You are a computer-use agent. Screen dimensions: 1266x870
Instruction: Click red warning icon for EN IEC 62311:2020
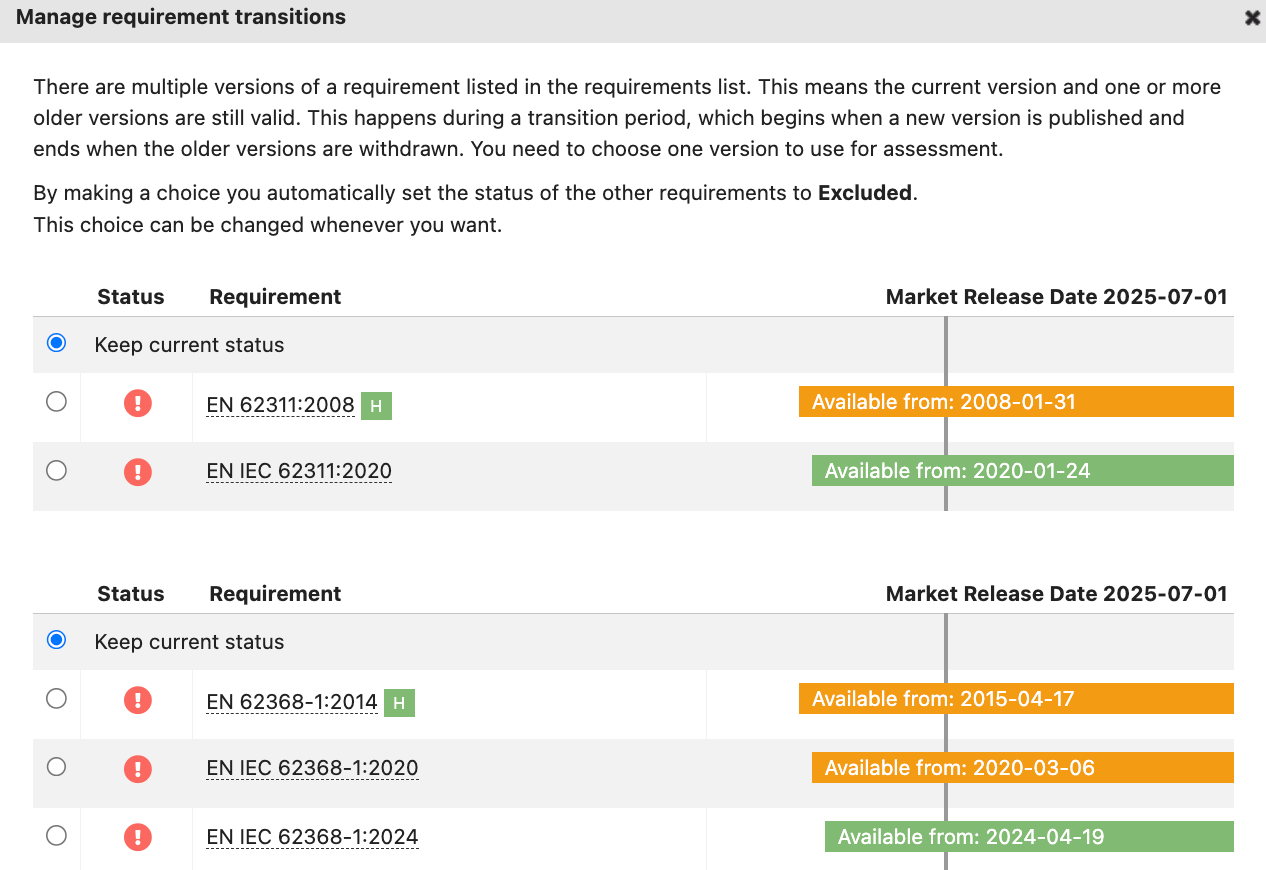(138, 470)
